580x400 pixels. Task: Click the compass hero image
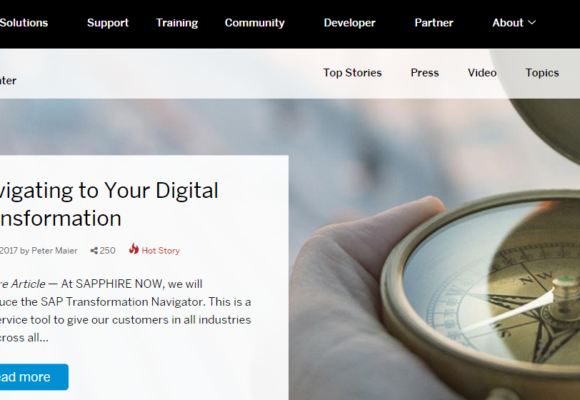pos(436,259)
